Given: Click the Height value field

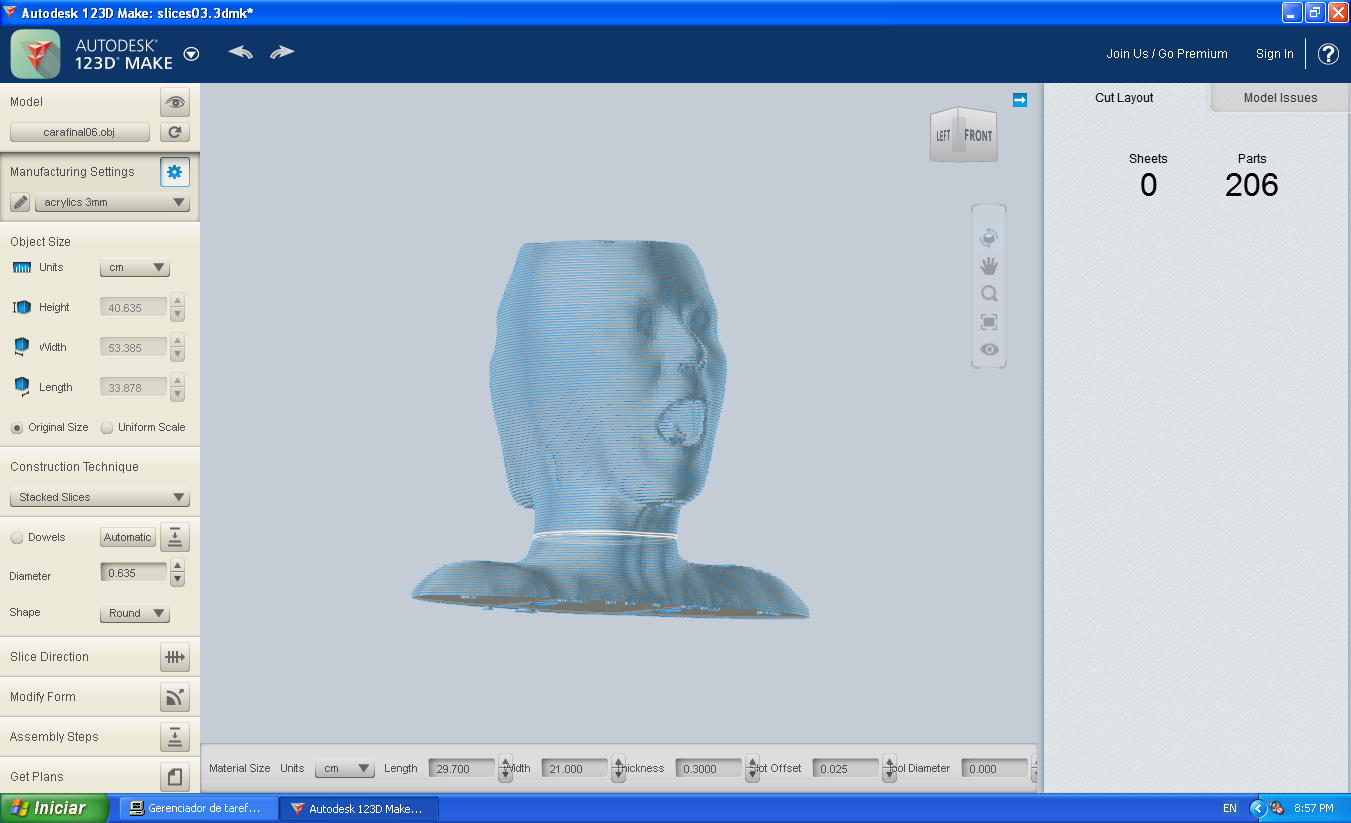Looking at the screenshot, I should [x=134, y=308].
